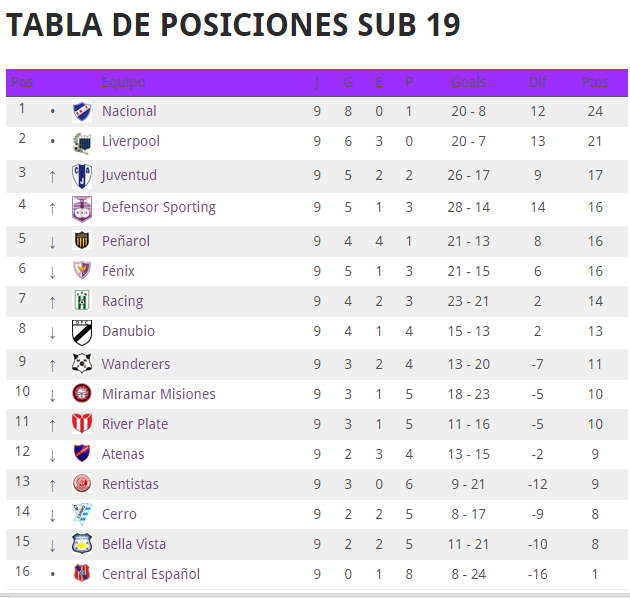This screenshot has width=630, height=598.
Task: Open the Fénix team link
Action: pos(118,271)
